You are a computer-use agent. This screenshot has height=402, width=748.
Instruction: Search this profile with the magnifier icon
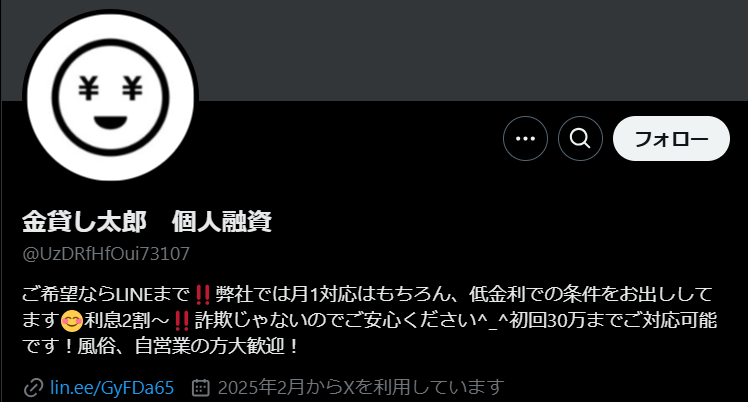[580, 139]
